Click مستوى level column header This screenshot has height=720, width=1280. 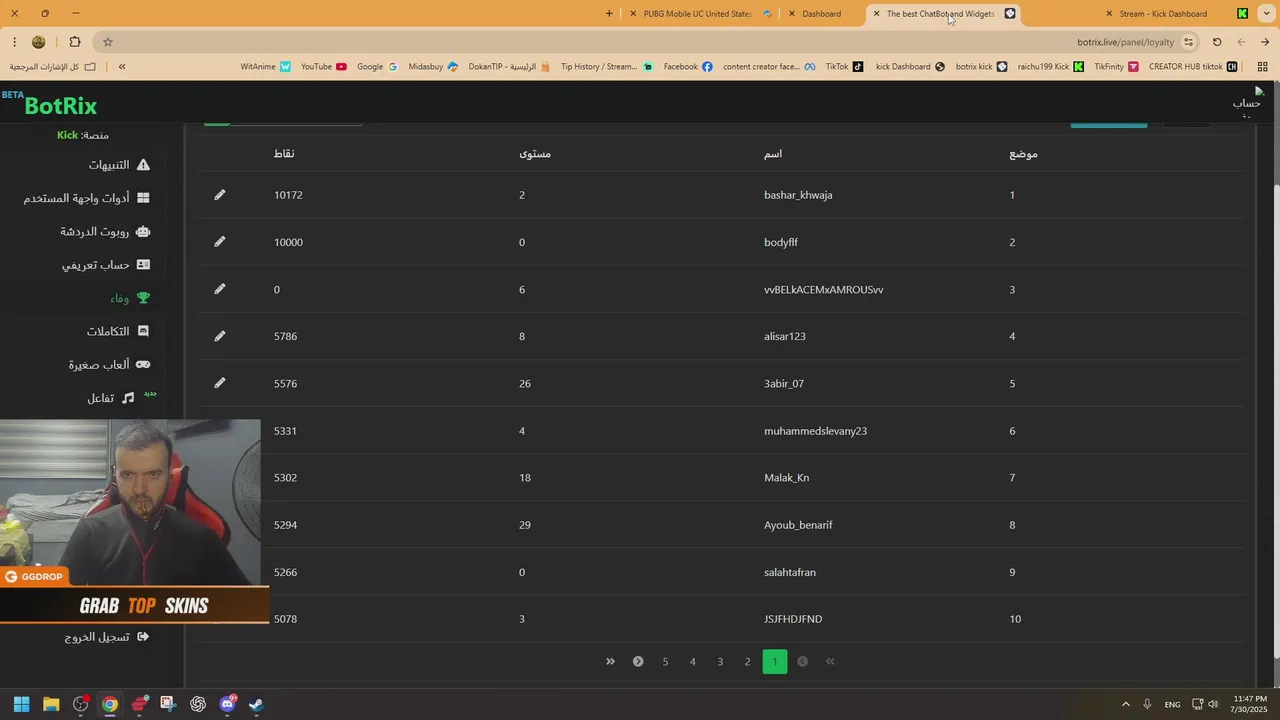535,154
